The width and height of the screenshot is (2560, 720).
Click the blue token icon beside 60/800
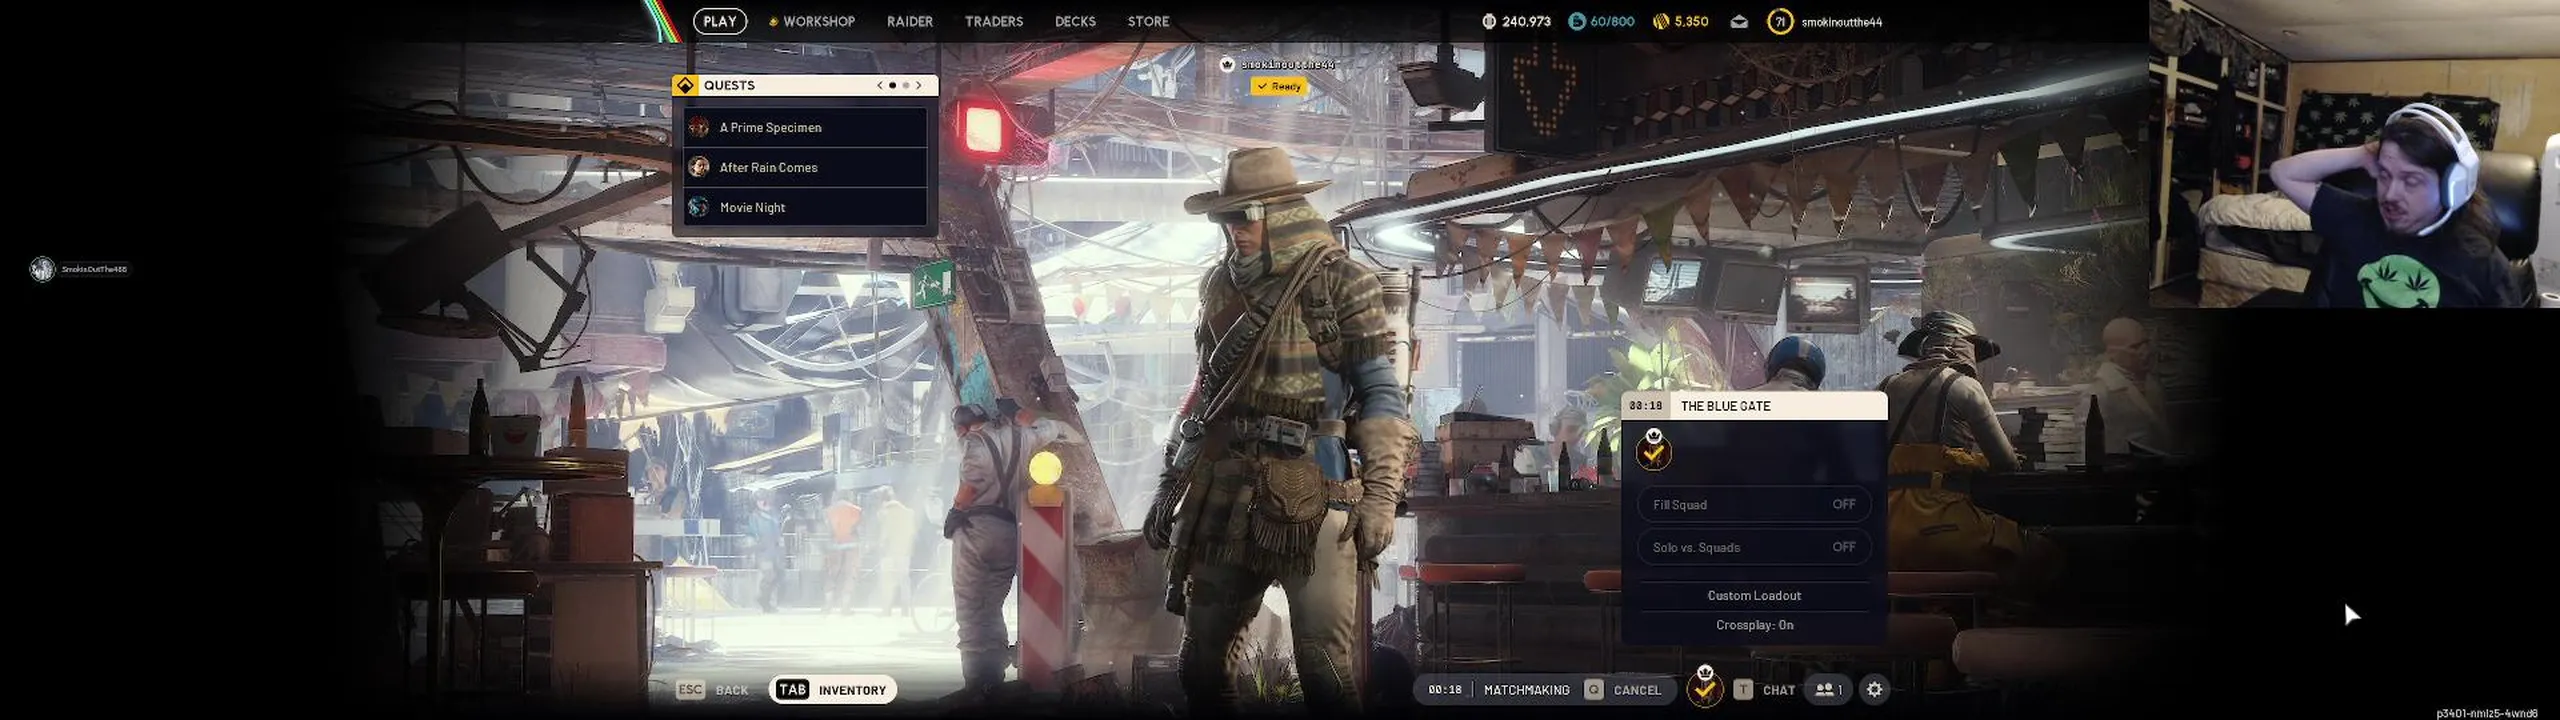1576,21
